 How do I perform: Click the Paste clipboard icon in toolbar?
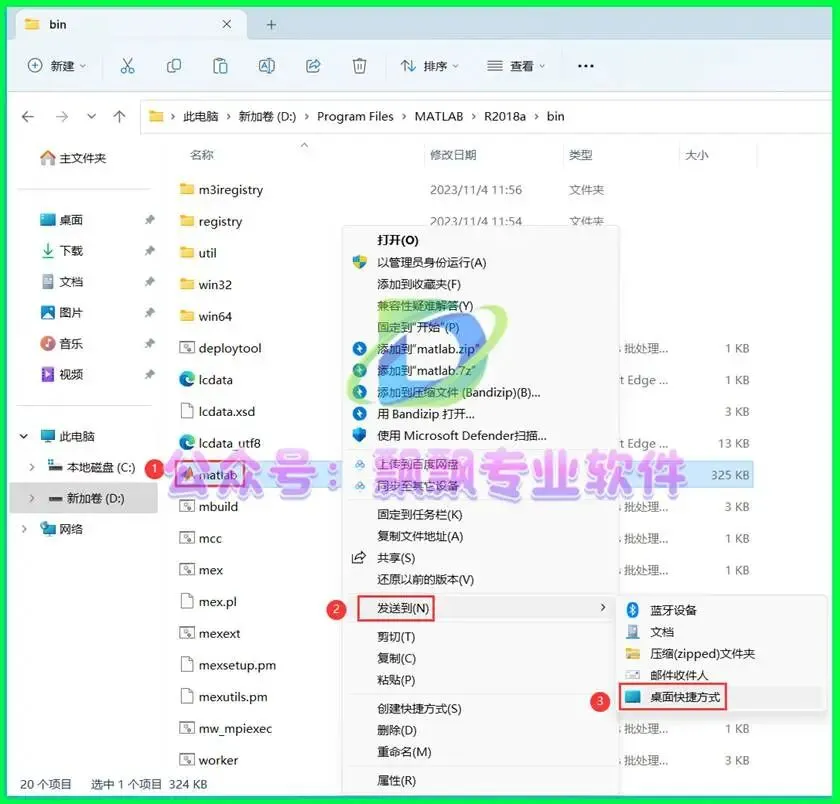coord(220,66)
